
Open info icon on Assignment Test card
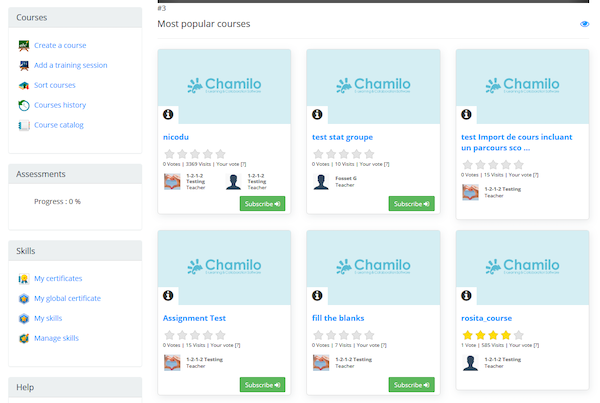tap(168, 295)
